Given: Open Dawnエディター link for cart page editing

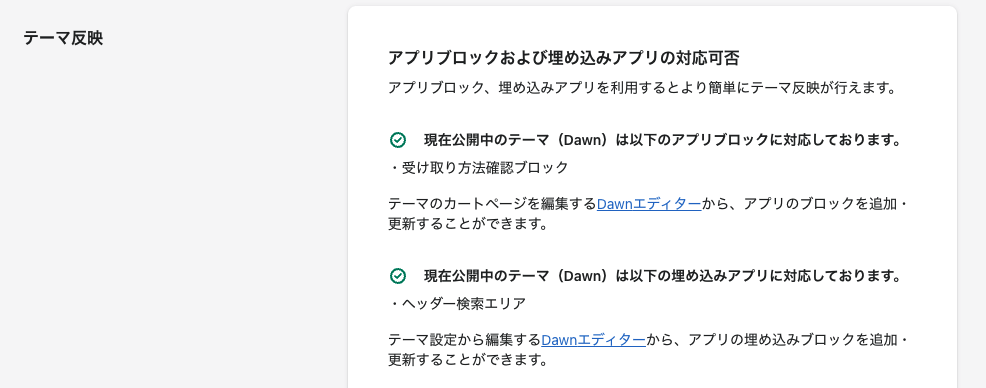Looking at the screenshot, I should point(649,204).
